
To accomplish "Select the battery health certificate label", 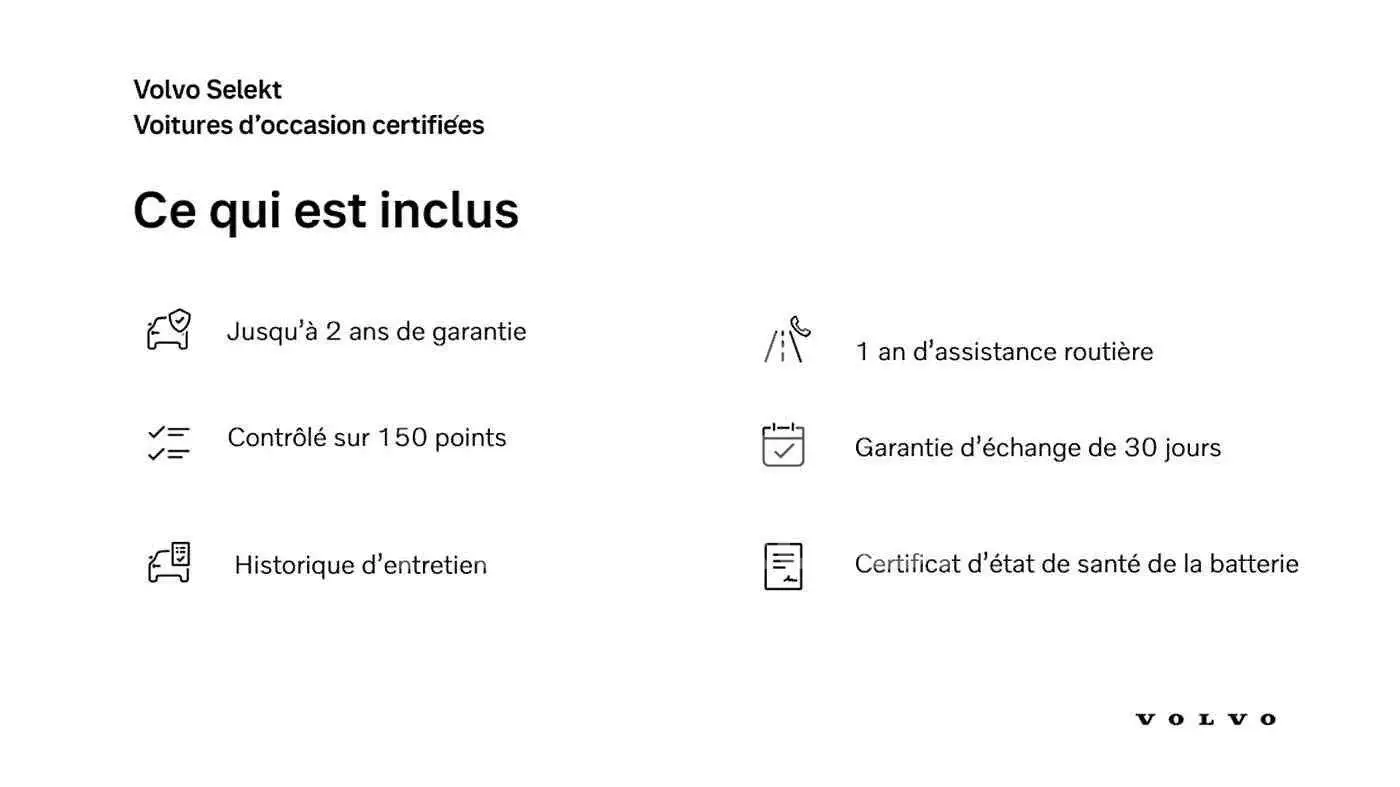I will [x=1077, y=564].
